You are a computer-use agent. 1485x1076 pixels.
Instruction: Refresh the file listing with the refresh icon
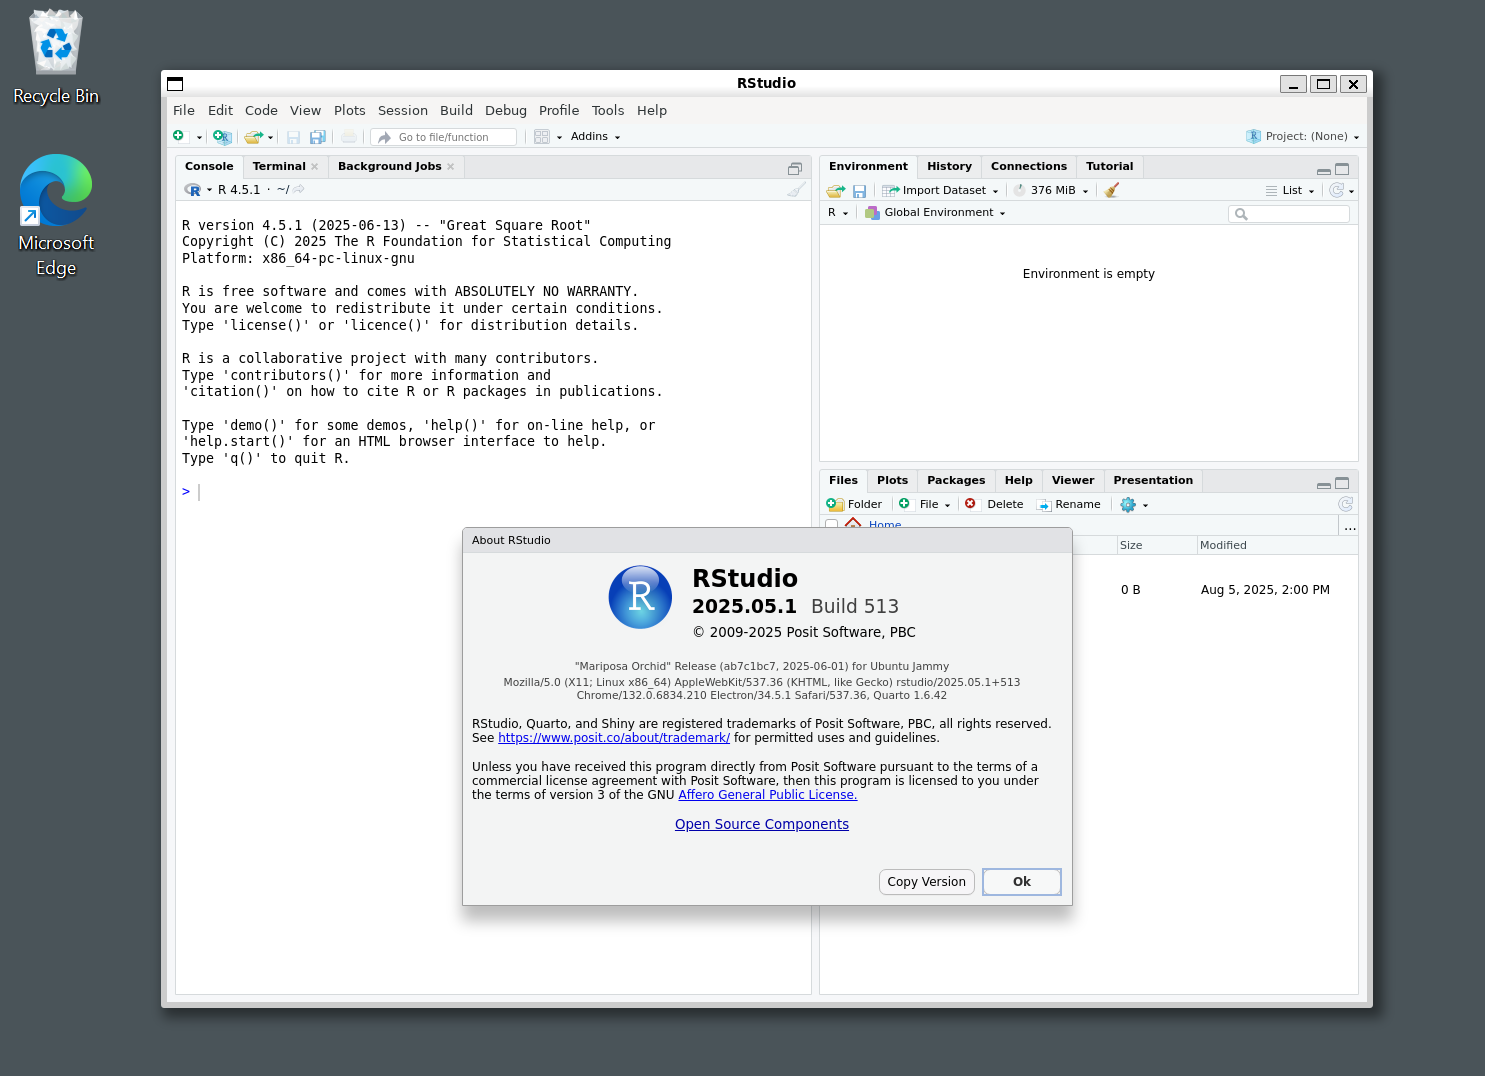pos(1345,504)
